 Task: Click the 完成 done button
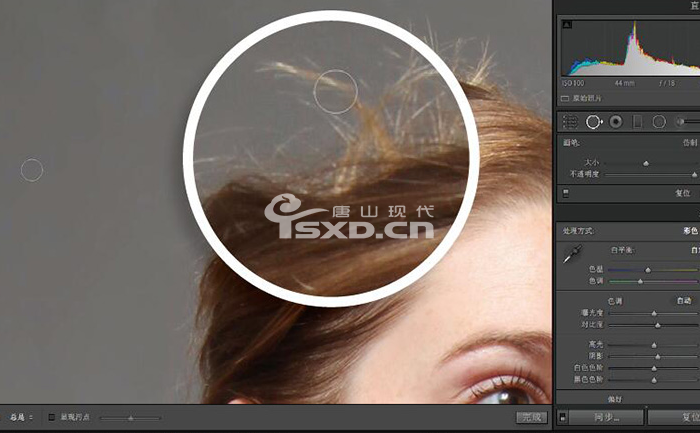coord(532,417)
